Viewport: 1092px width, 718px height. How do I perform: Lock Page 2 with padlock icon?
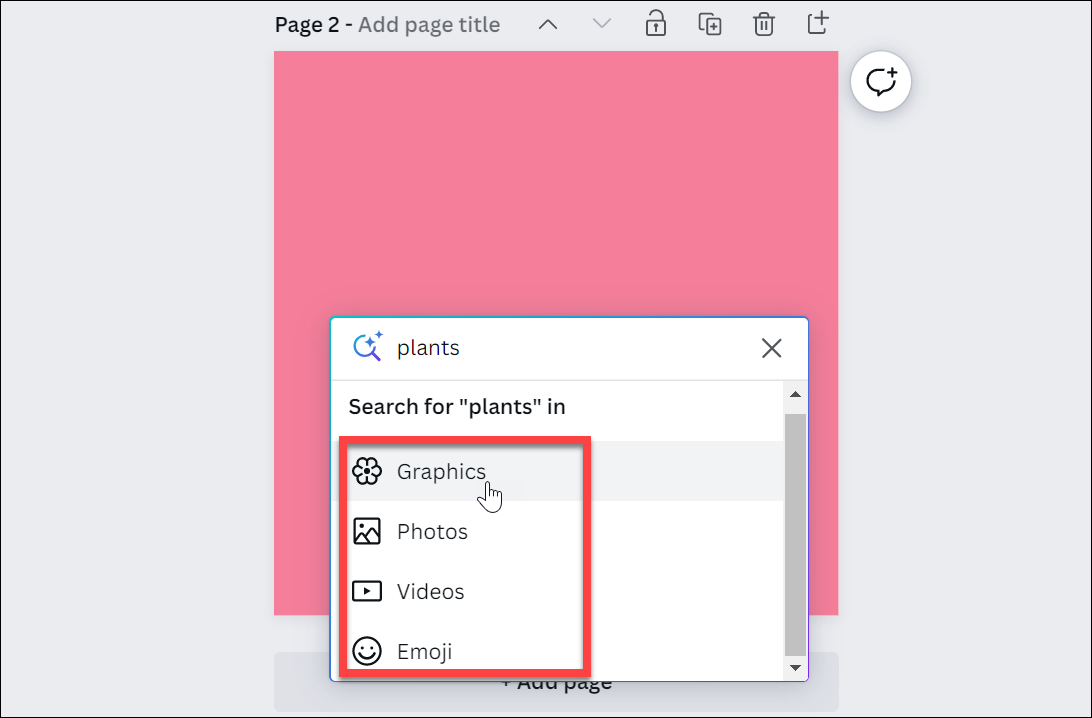point(655,25)
